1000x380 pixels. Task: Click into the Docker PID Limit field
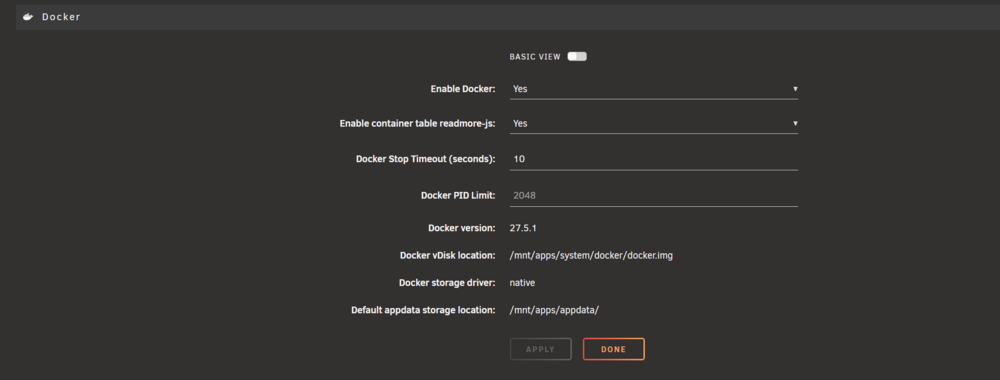pyautogui.click(x=654, y=196)
